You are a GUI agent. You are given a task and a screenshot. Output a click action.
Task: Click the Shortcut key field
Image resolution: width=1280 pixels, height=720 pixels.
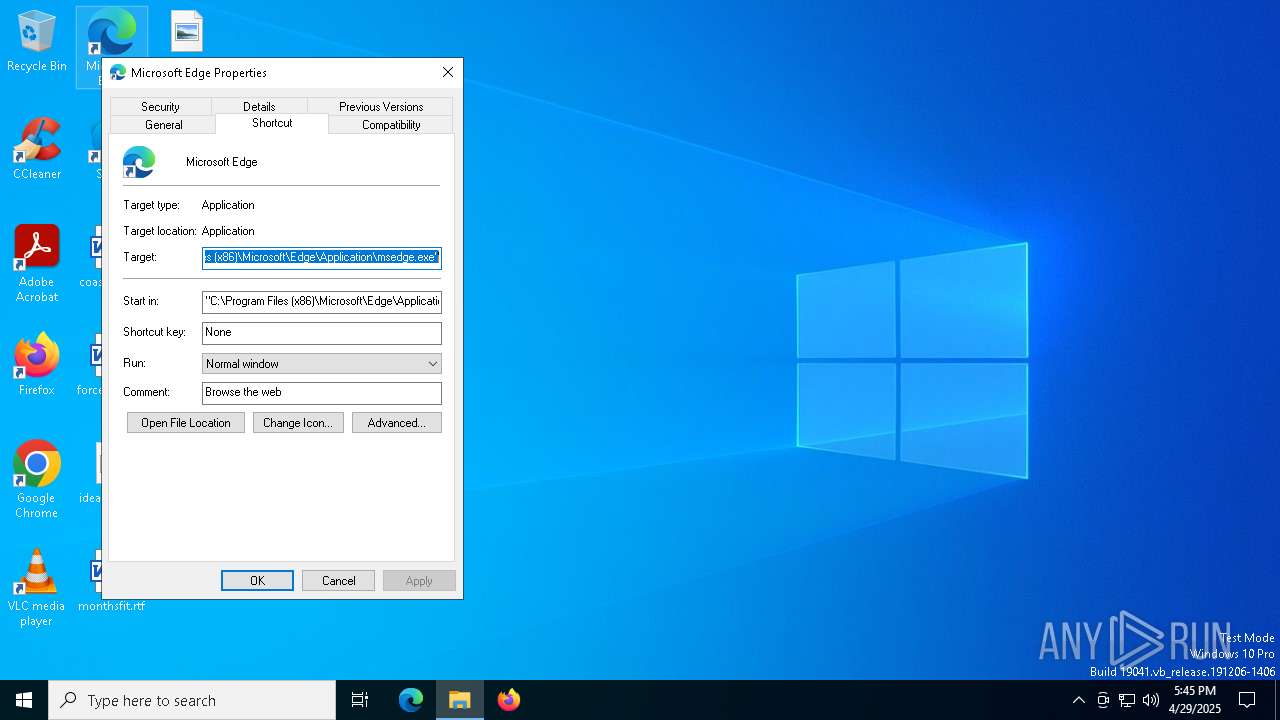pyautogui.click(x=322, y=332)
